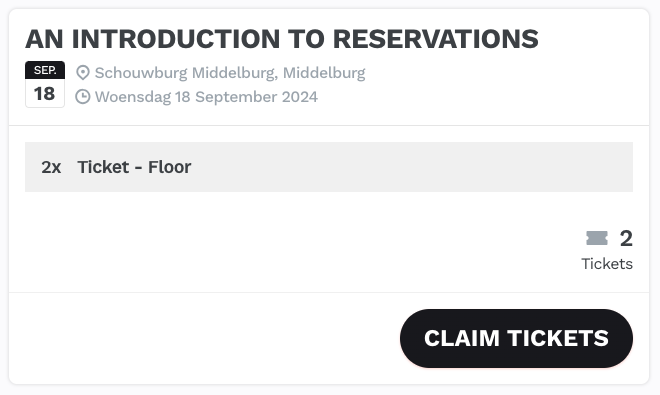Image resolution: width=660 pixels, height=395 pixels.
Task: Click the word Middelburg after the comma
Action: pos(324,73)
